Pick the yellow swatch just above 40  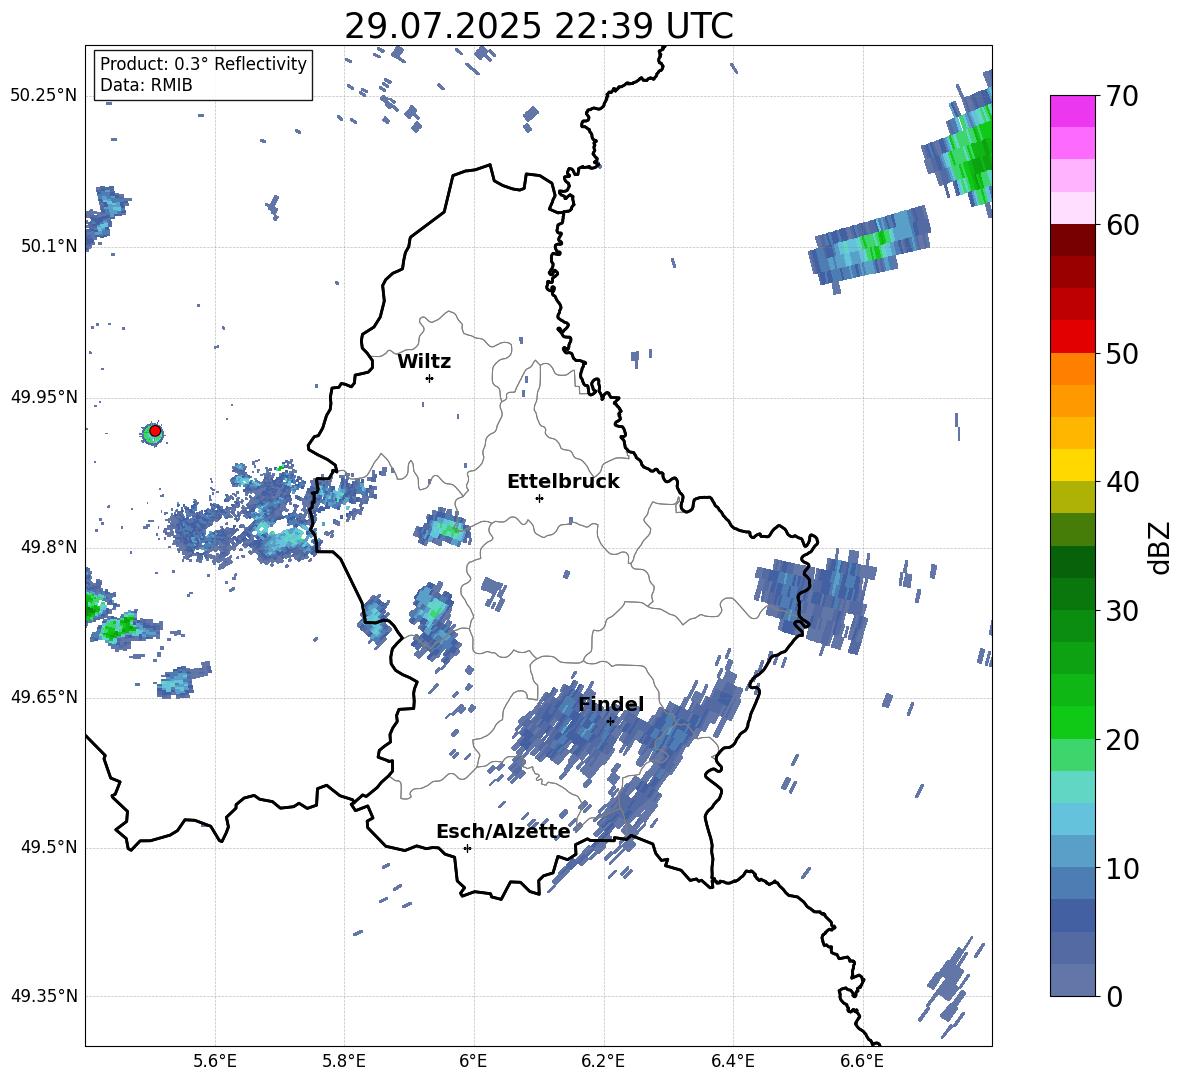pyautogui.click(x=1072, y=465)
